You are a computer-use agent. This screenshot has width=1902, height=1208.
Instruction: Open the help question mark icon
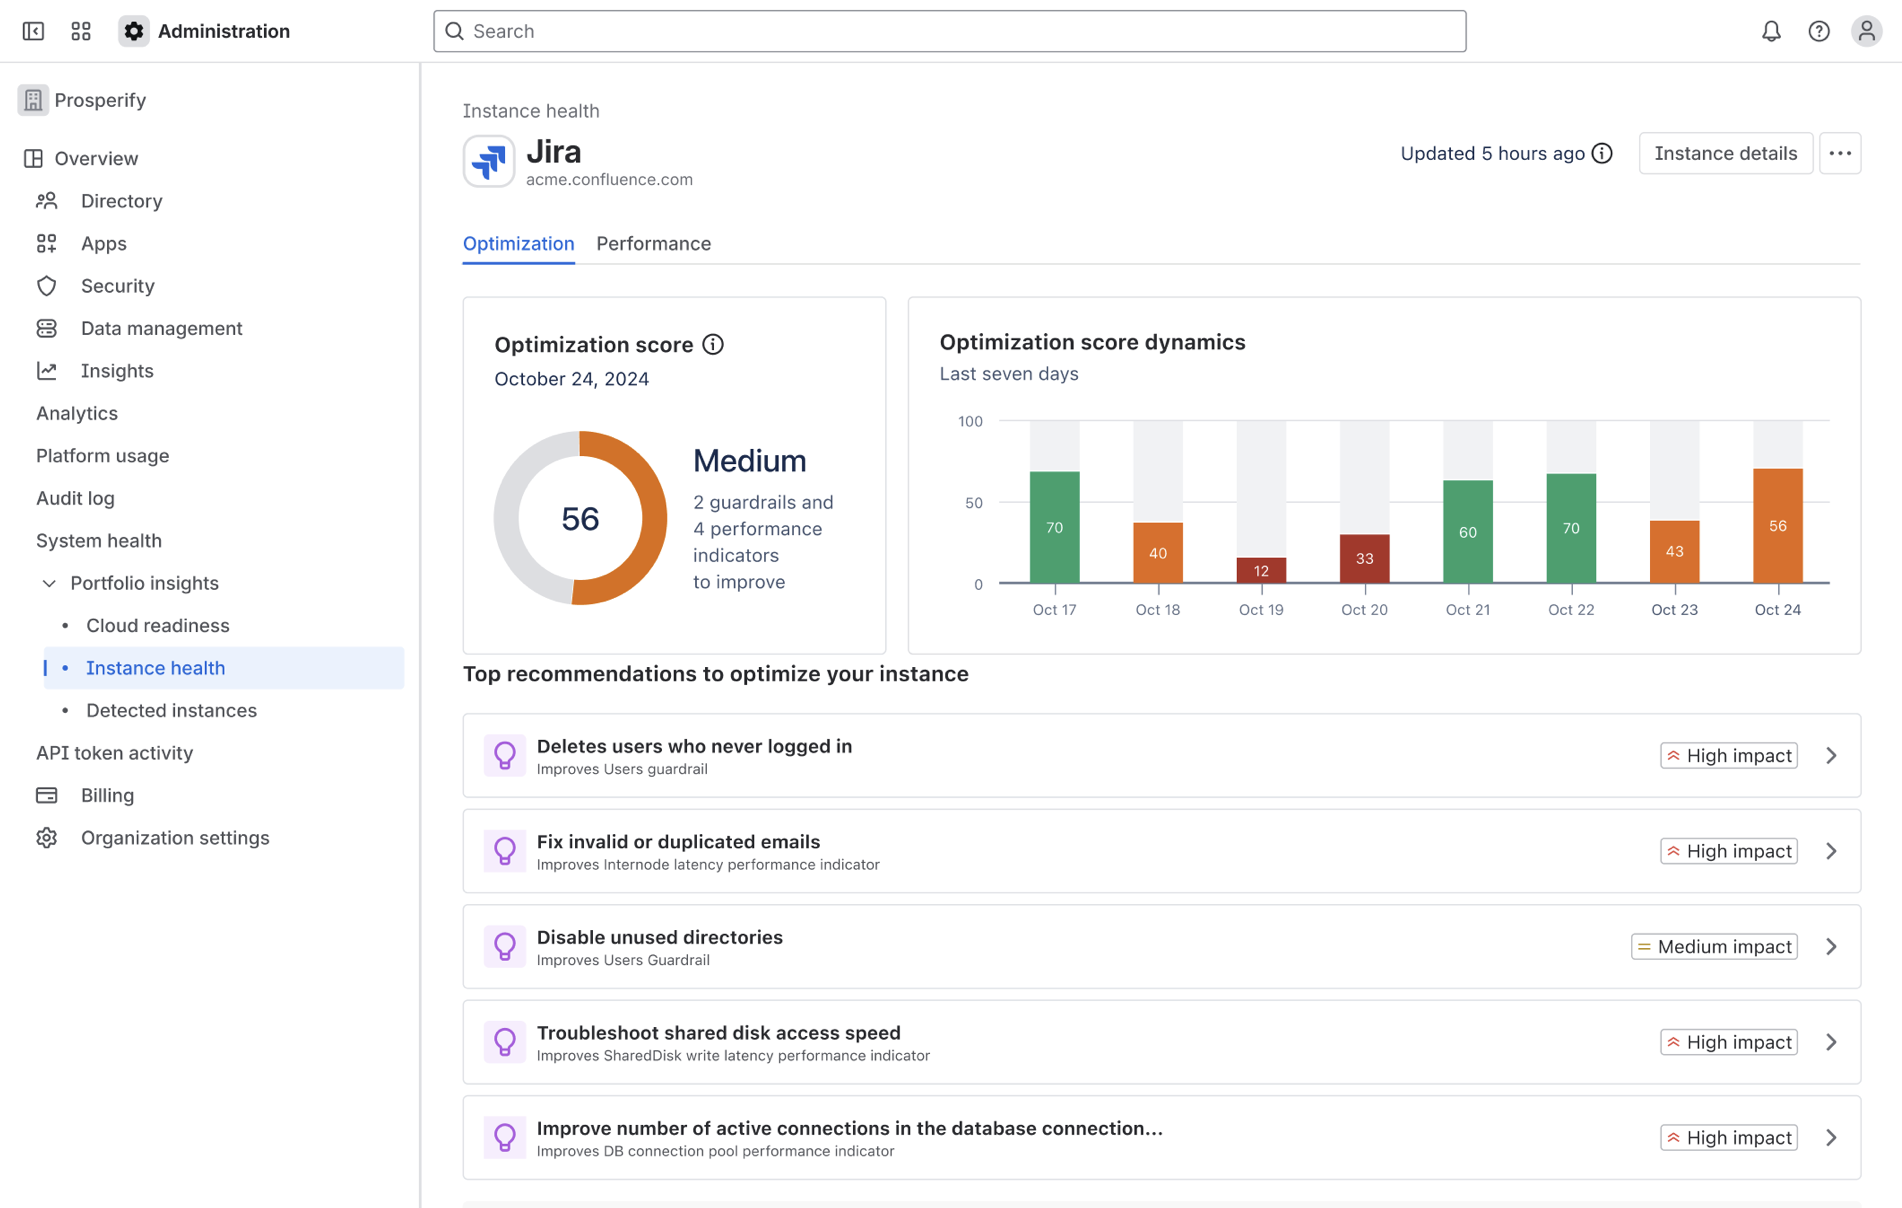pyautogui.click(x=1819, y=31)
